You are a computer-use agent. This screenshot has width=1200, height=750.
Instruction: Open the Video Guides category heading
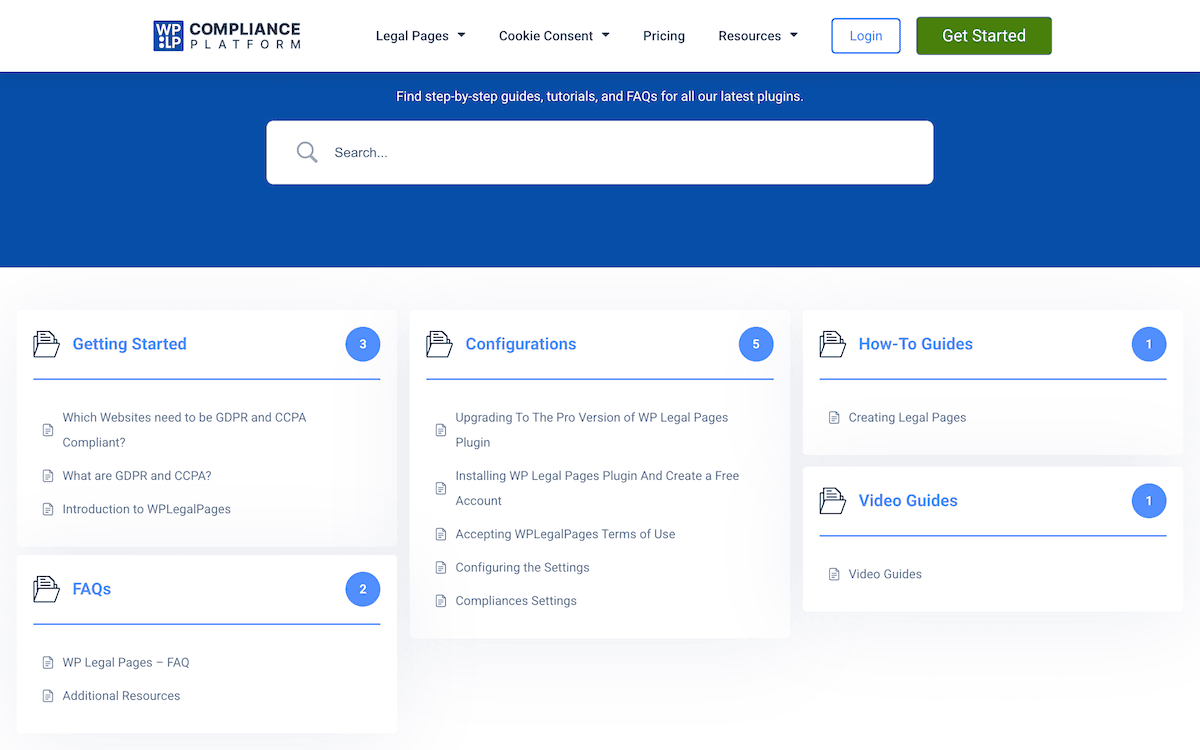coord(908,501)
